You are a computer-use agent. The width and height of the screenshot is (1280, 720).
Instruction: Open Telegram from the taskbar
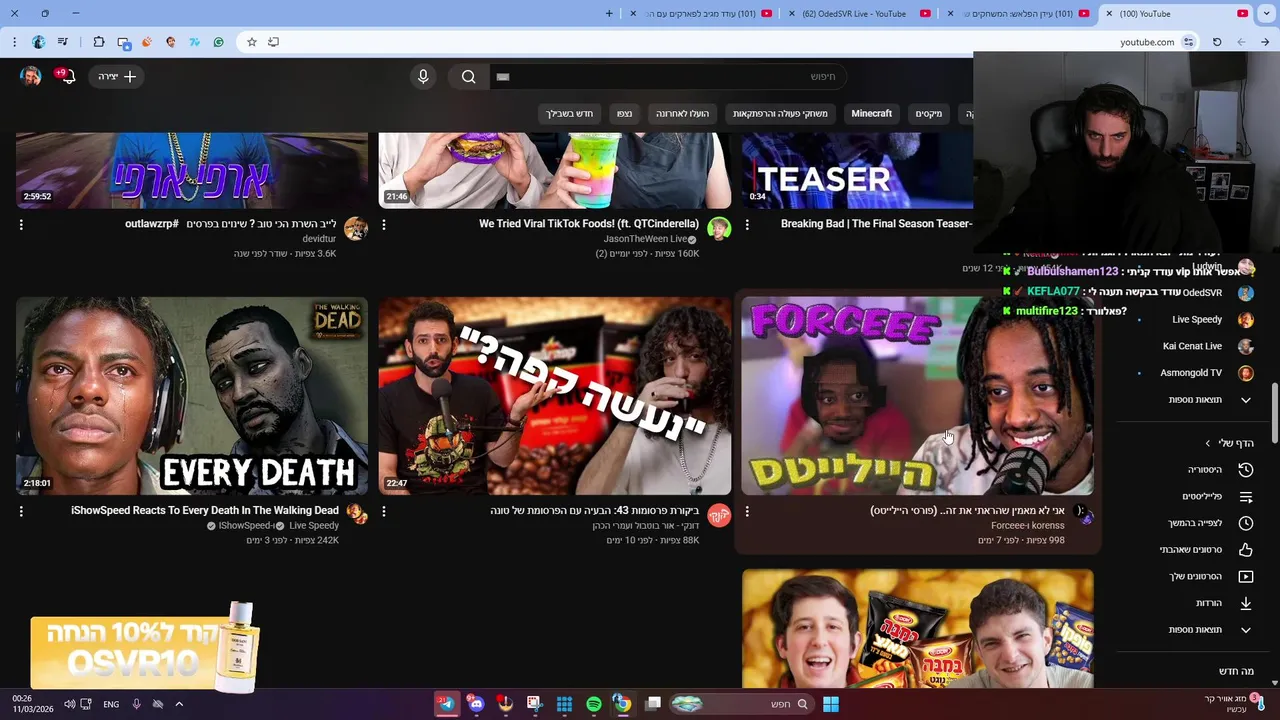pos(446,704)
